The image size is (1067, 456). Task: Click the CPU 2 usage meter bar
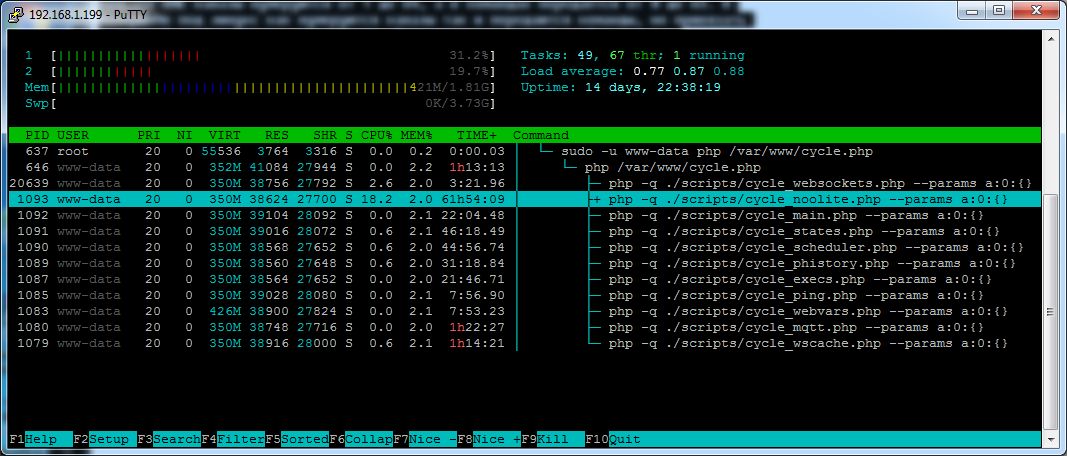click(x=273, y=71)
